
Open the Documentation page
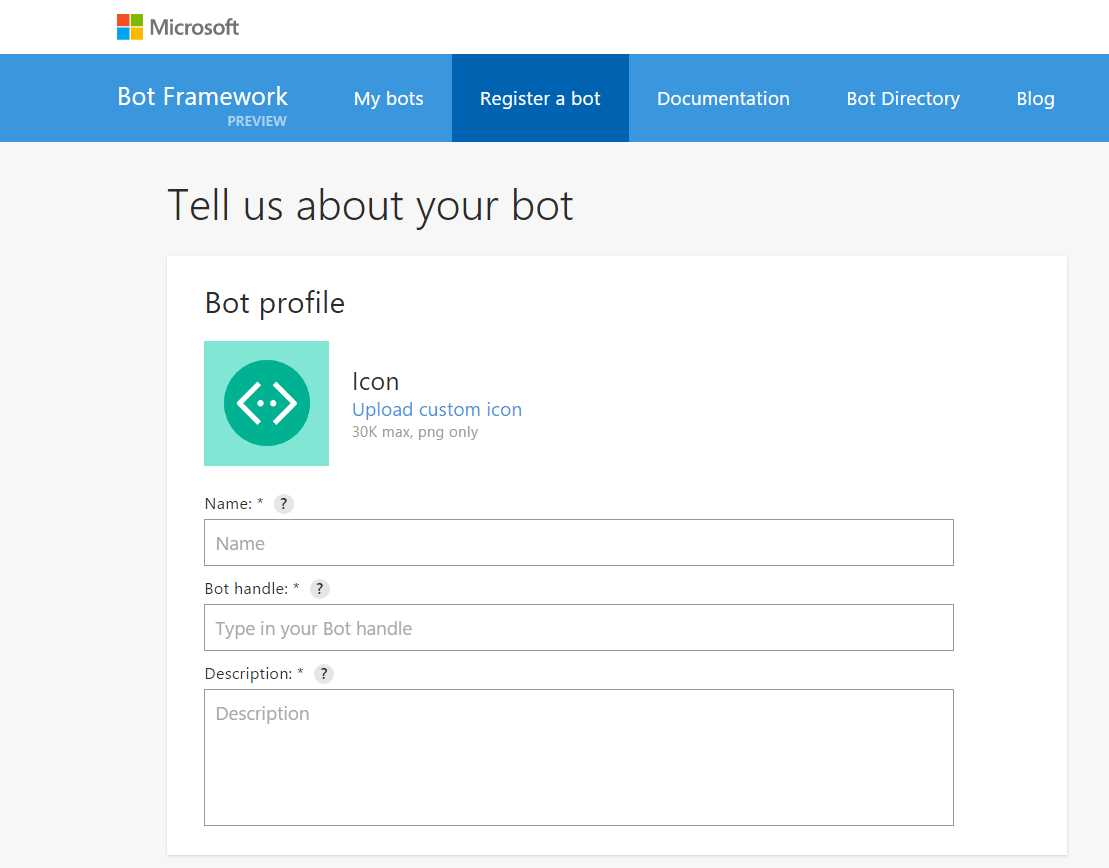click(723, 98)
